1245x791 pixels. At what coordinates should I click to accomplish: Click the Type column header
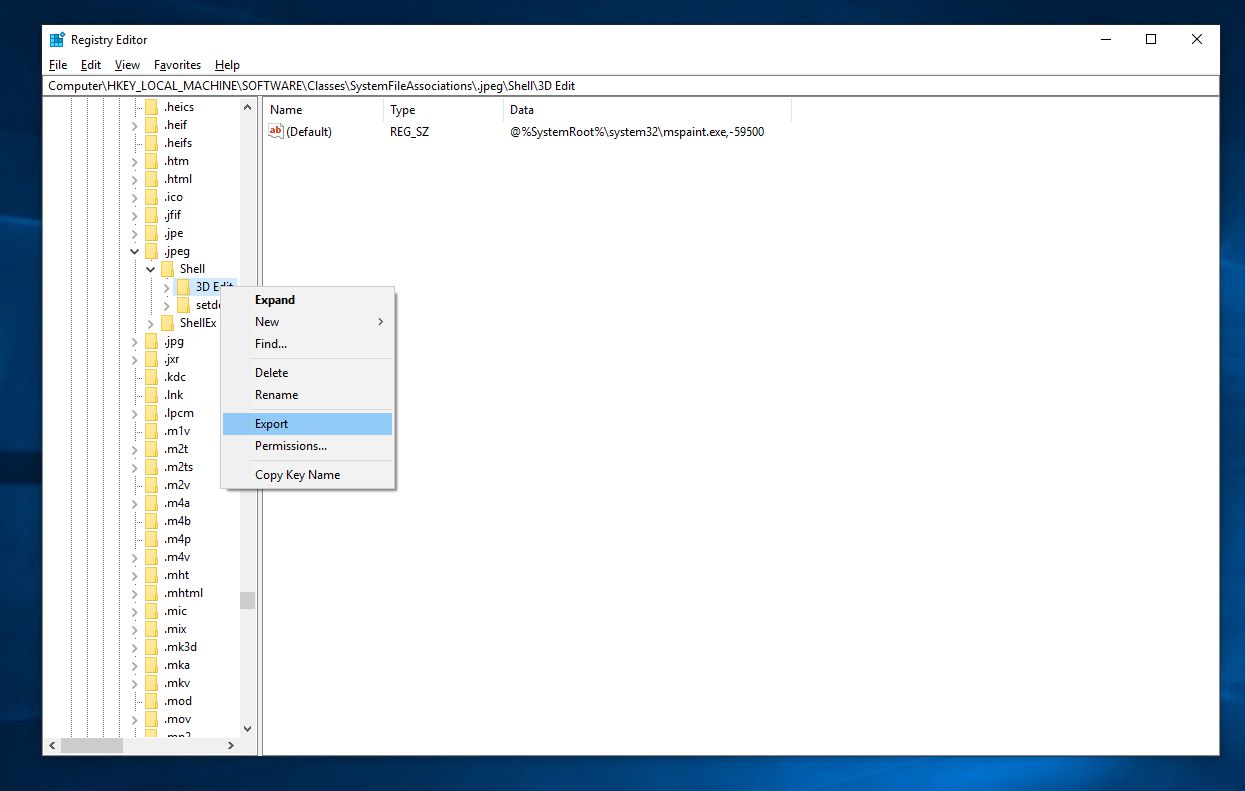tap(443, 110)
